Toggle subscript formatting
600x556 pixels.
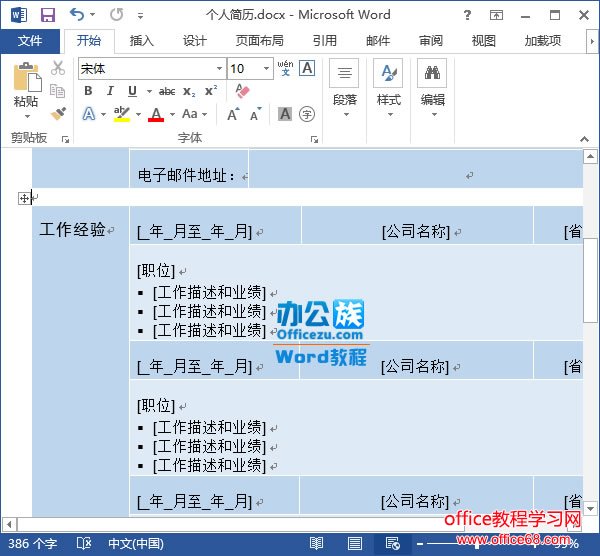tap(189, 91)
